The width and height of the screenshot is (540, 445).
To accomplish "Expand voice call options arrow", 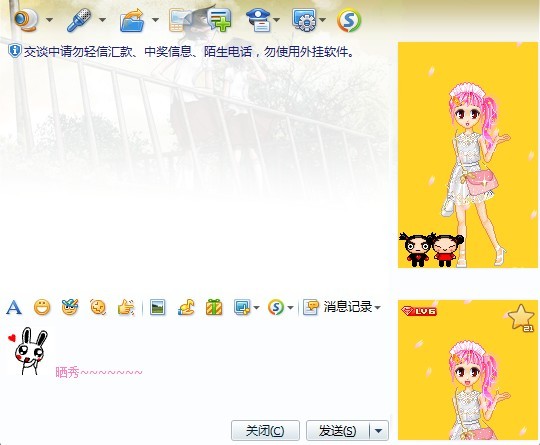I will 102,20.
